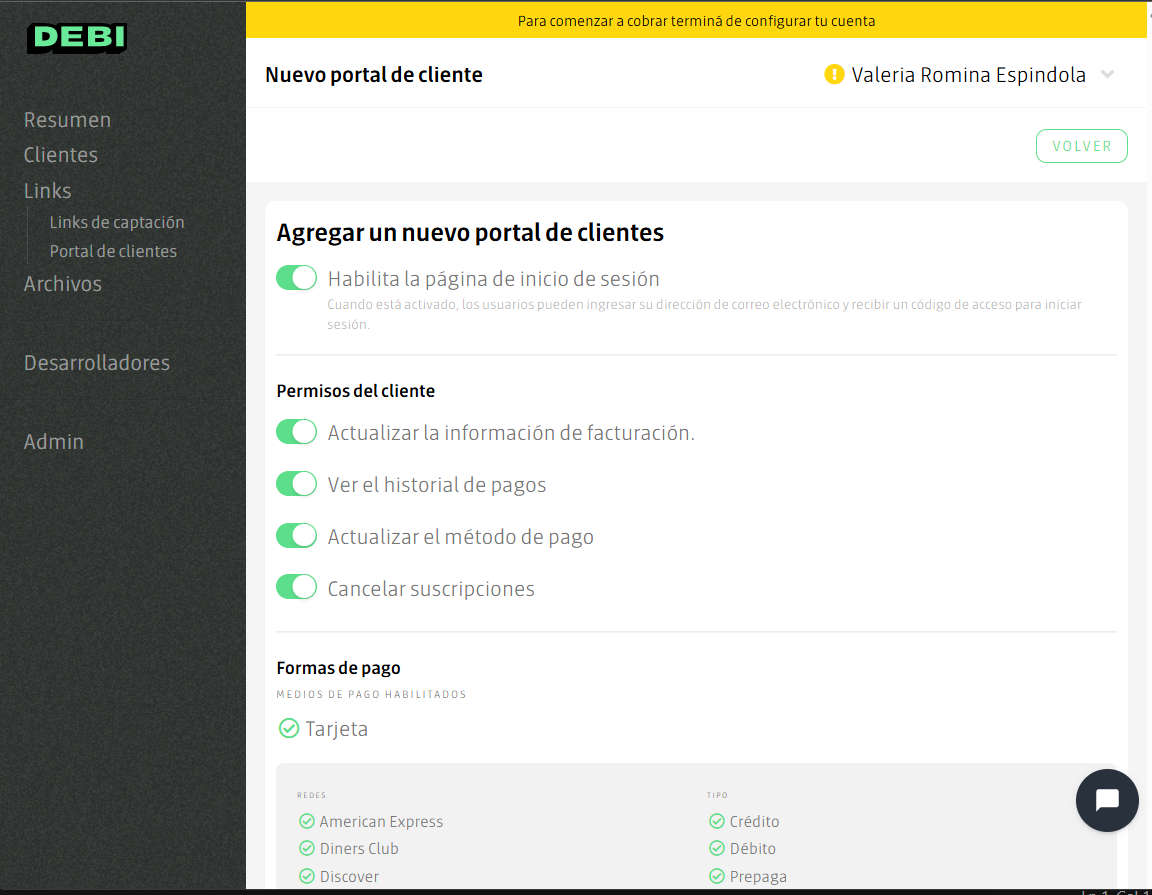Toggle Actualizar el método de pago
The image size is (1152, 895).
click(x=296, y=535)
